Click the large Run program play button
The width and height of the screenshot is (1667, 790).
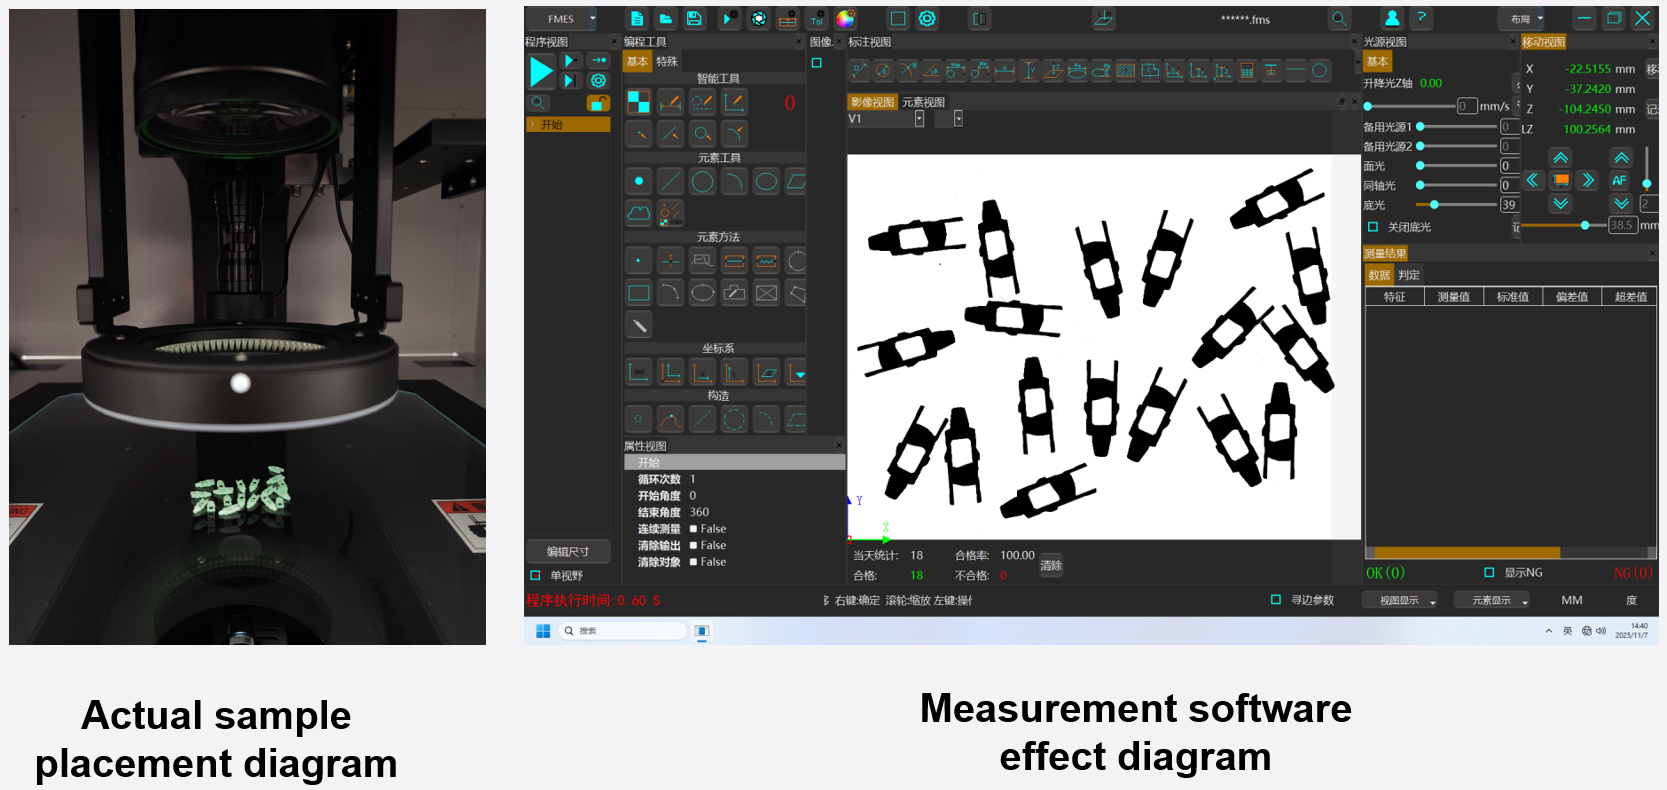point(541,71)
